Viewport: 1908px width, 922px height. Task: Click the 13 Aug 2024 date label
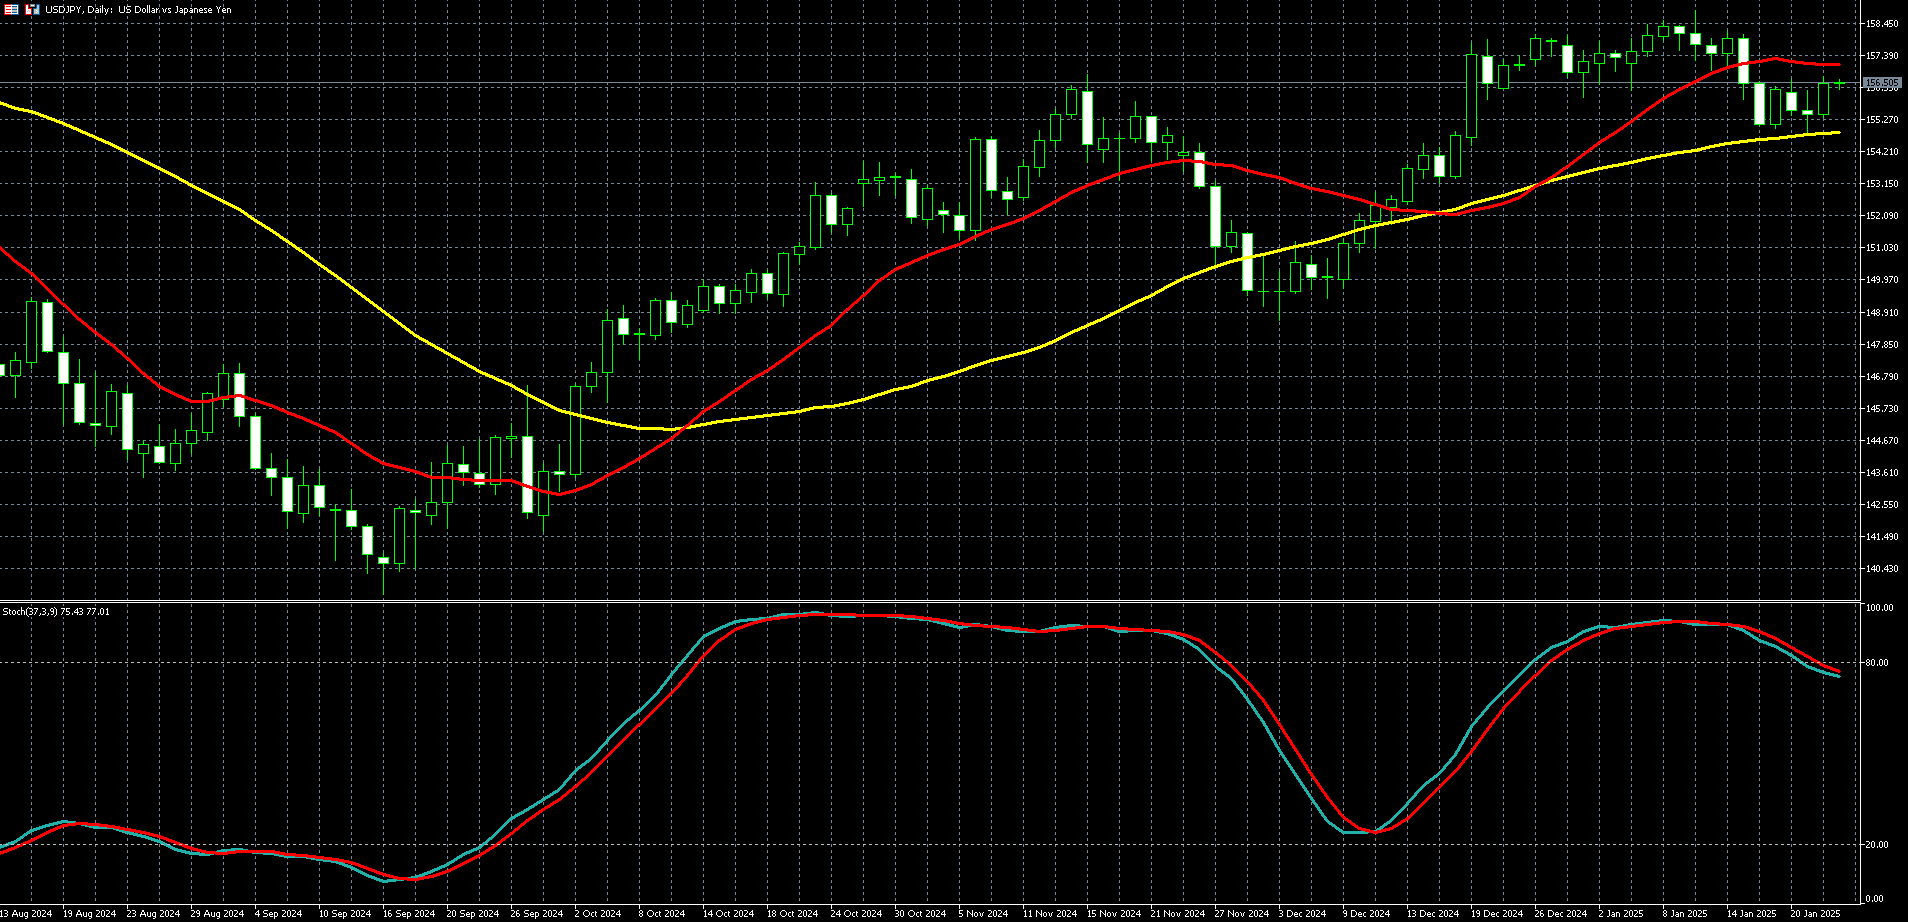pyautogui.click(x=27, y=913)
